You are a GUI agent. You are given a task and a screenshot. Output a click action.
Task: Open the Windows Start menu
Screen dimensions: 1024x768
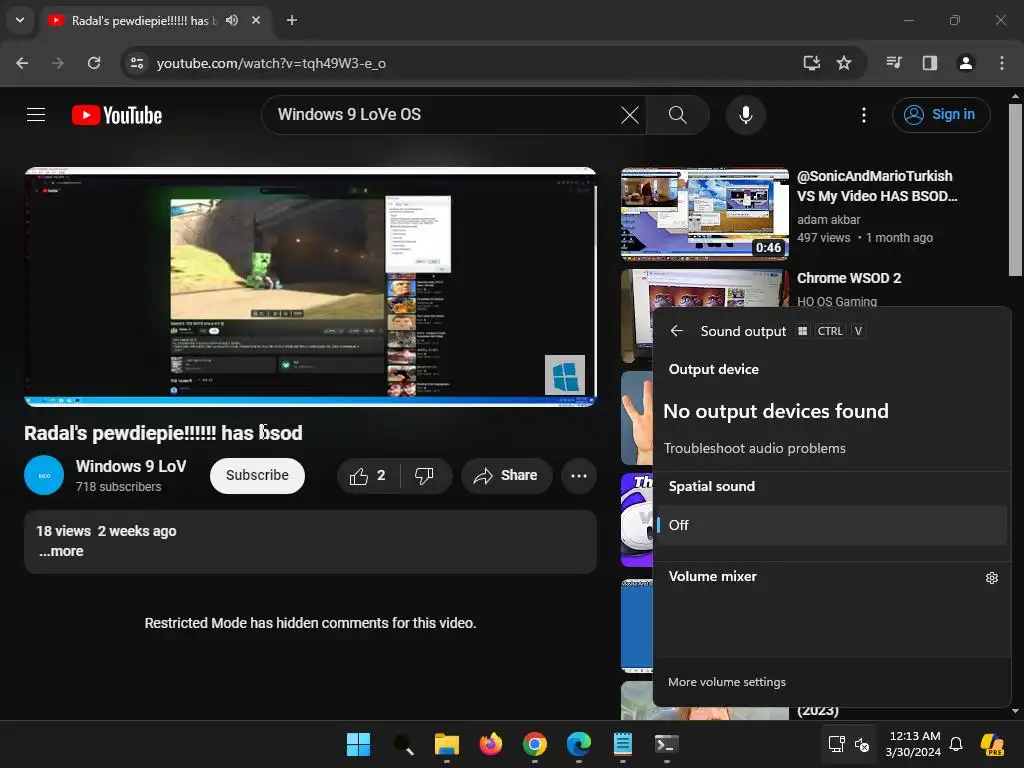(359, 744)
